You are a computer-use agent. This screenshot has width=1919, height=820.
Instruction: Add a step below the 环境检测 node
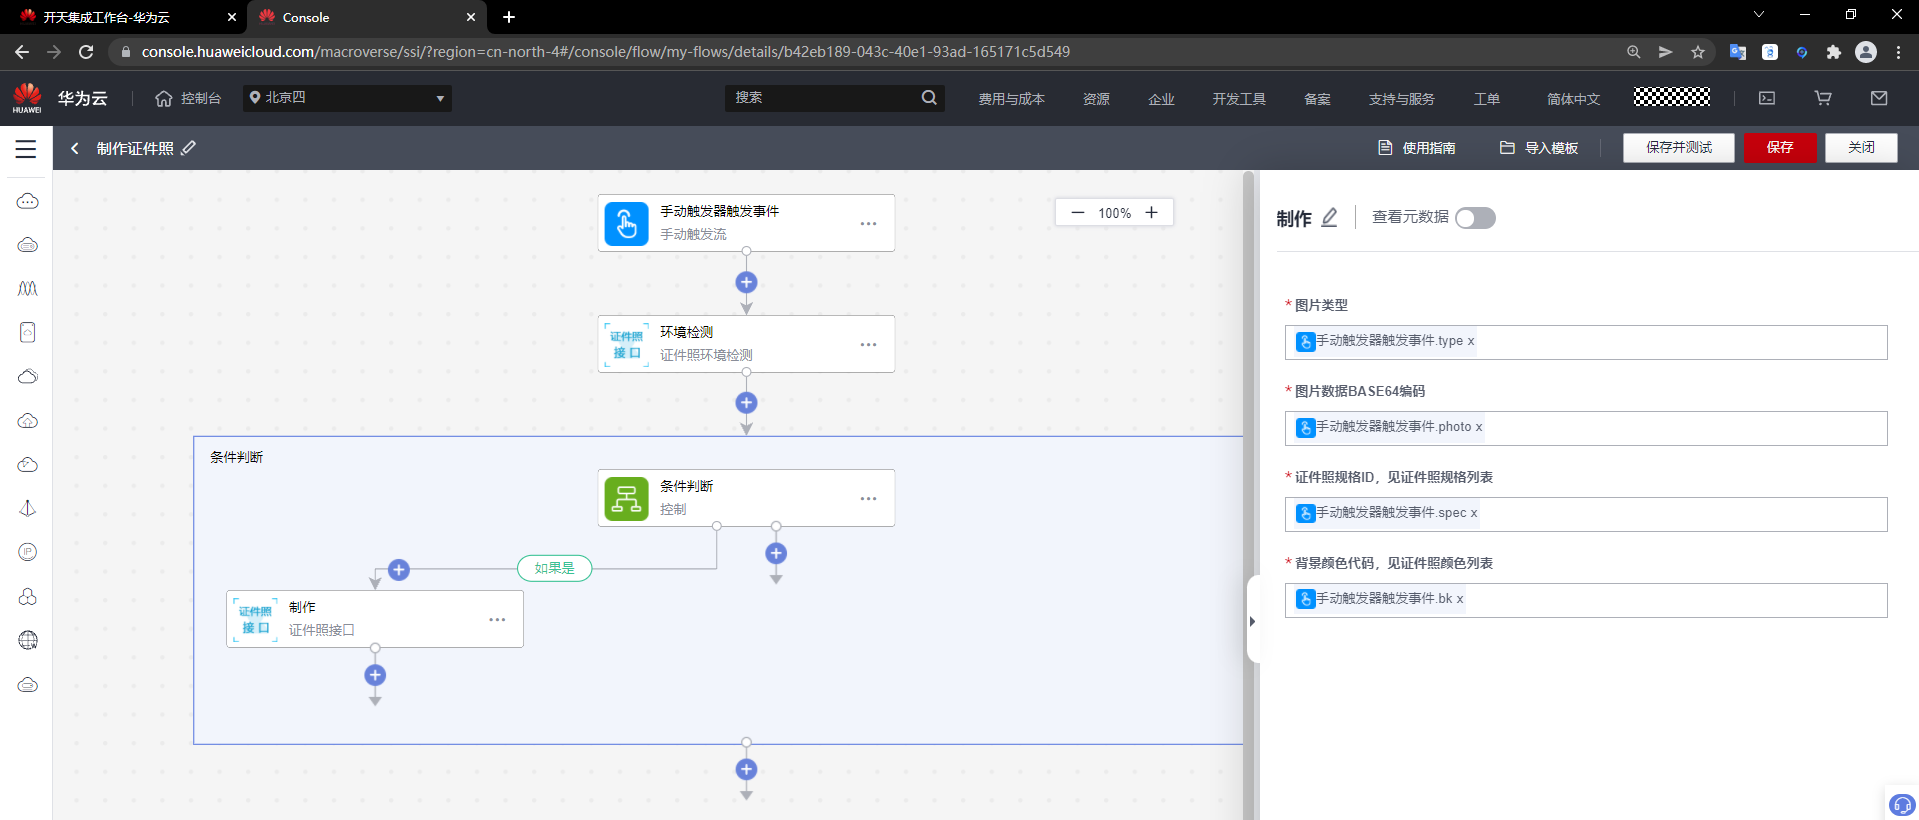746,403
